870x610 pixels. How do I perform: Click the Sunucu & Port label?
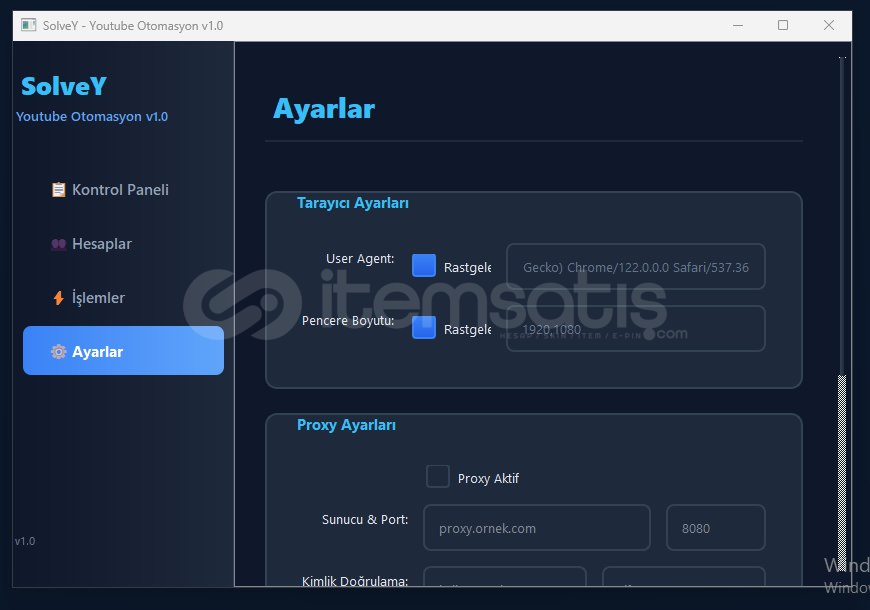365,520
